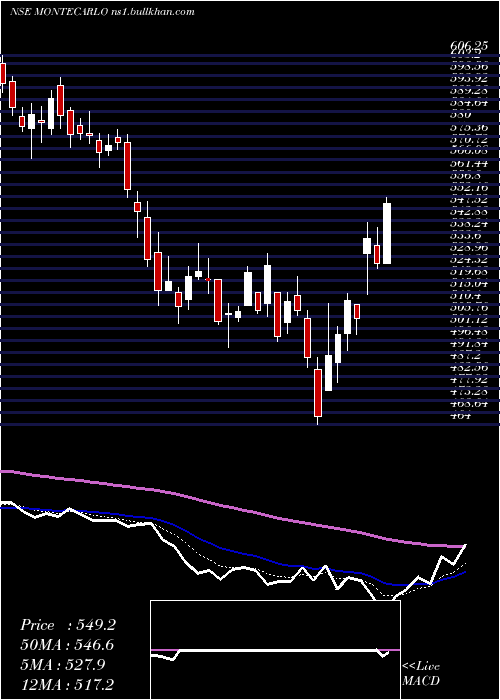Click the 561.44 price axis label
Screen dimensions: 500x700
(x=469, y=163)
